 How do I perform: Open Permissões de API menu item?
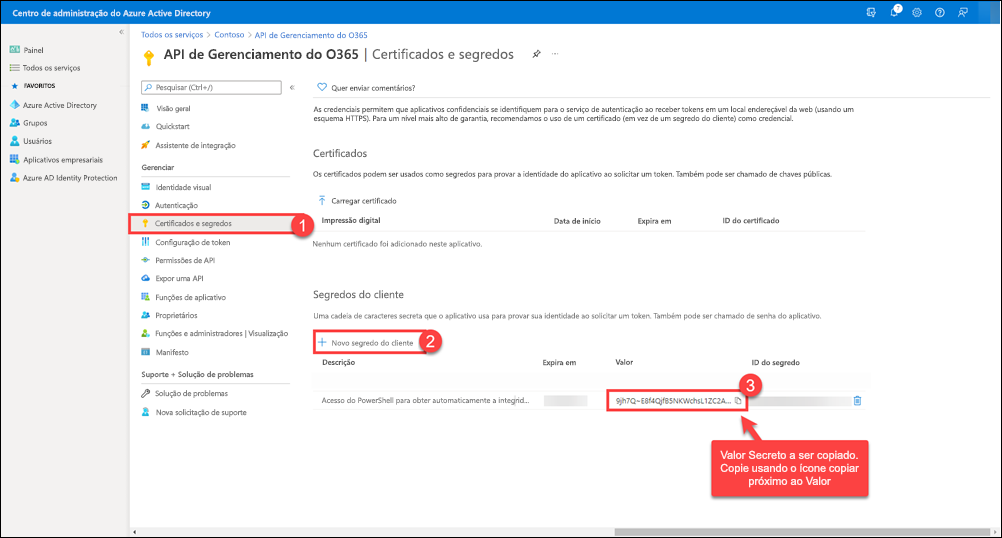[x=183, y=260]
